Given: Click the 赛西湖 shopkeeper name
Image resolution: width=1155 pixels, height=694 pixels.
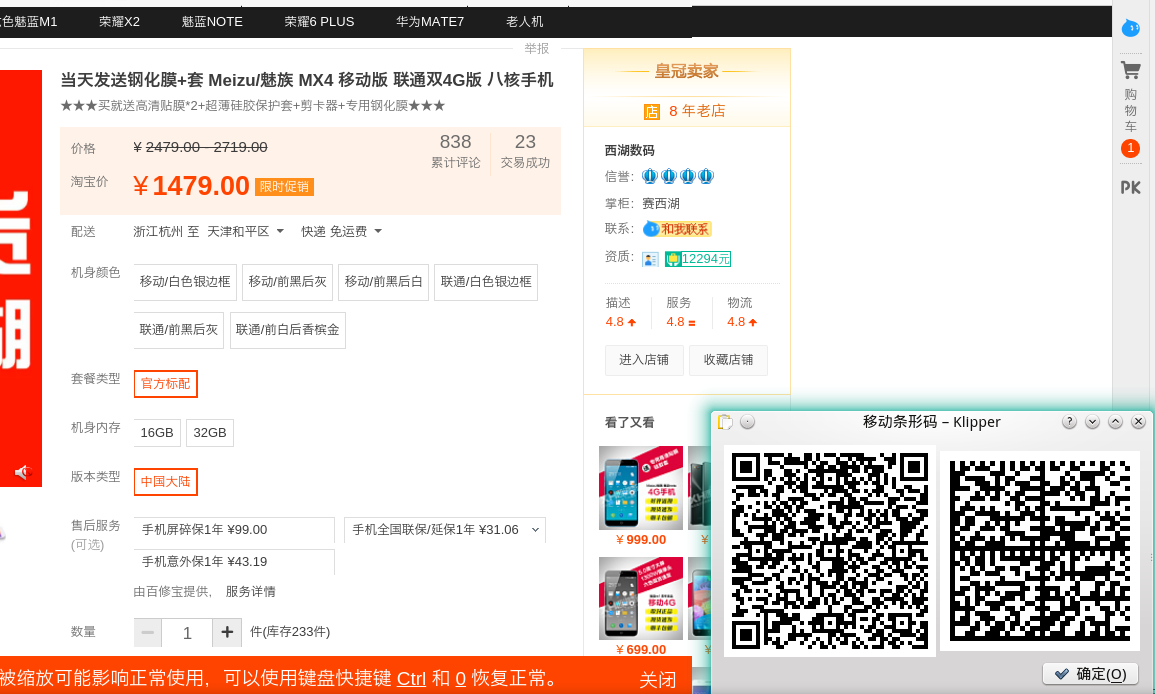Looking at the screenshot, I should click(x=661, y=203).
